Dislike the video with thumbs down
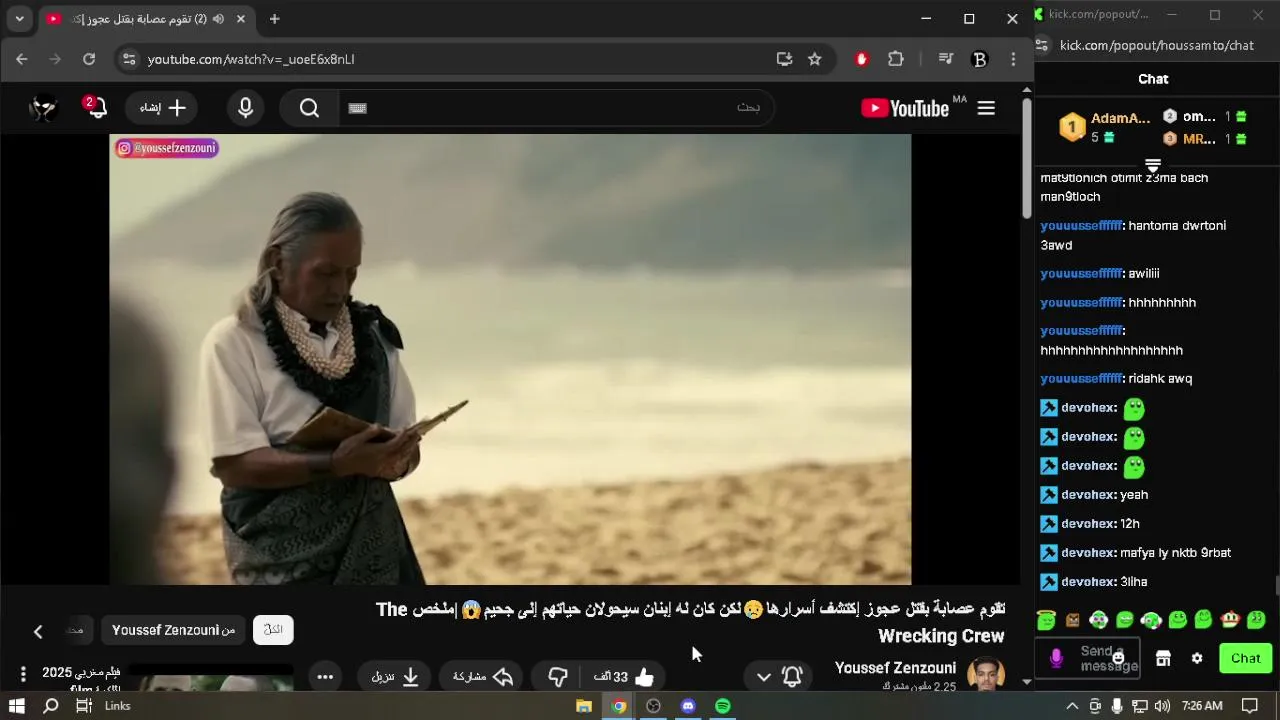This screenshot has height=720, width=1280. 558,677
